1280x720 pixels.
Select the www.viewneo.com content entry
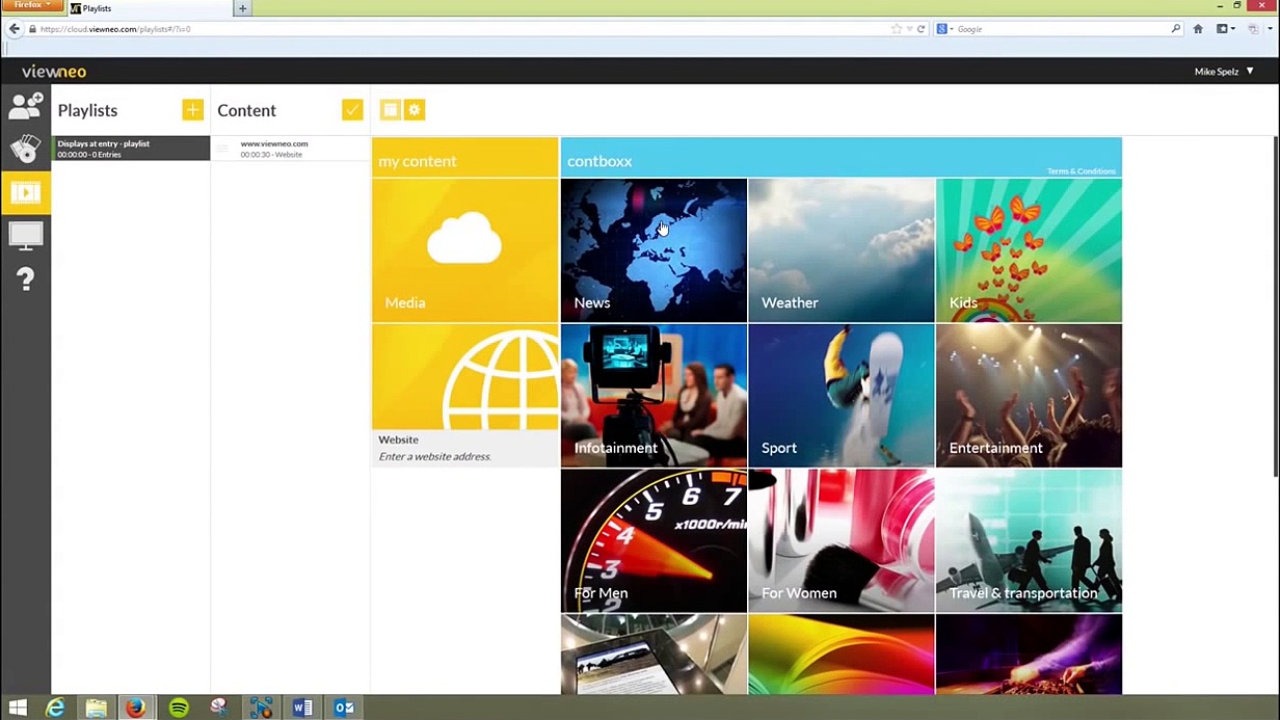click(290, 148)
